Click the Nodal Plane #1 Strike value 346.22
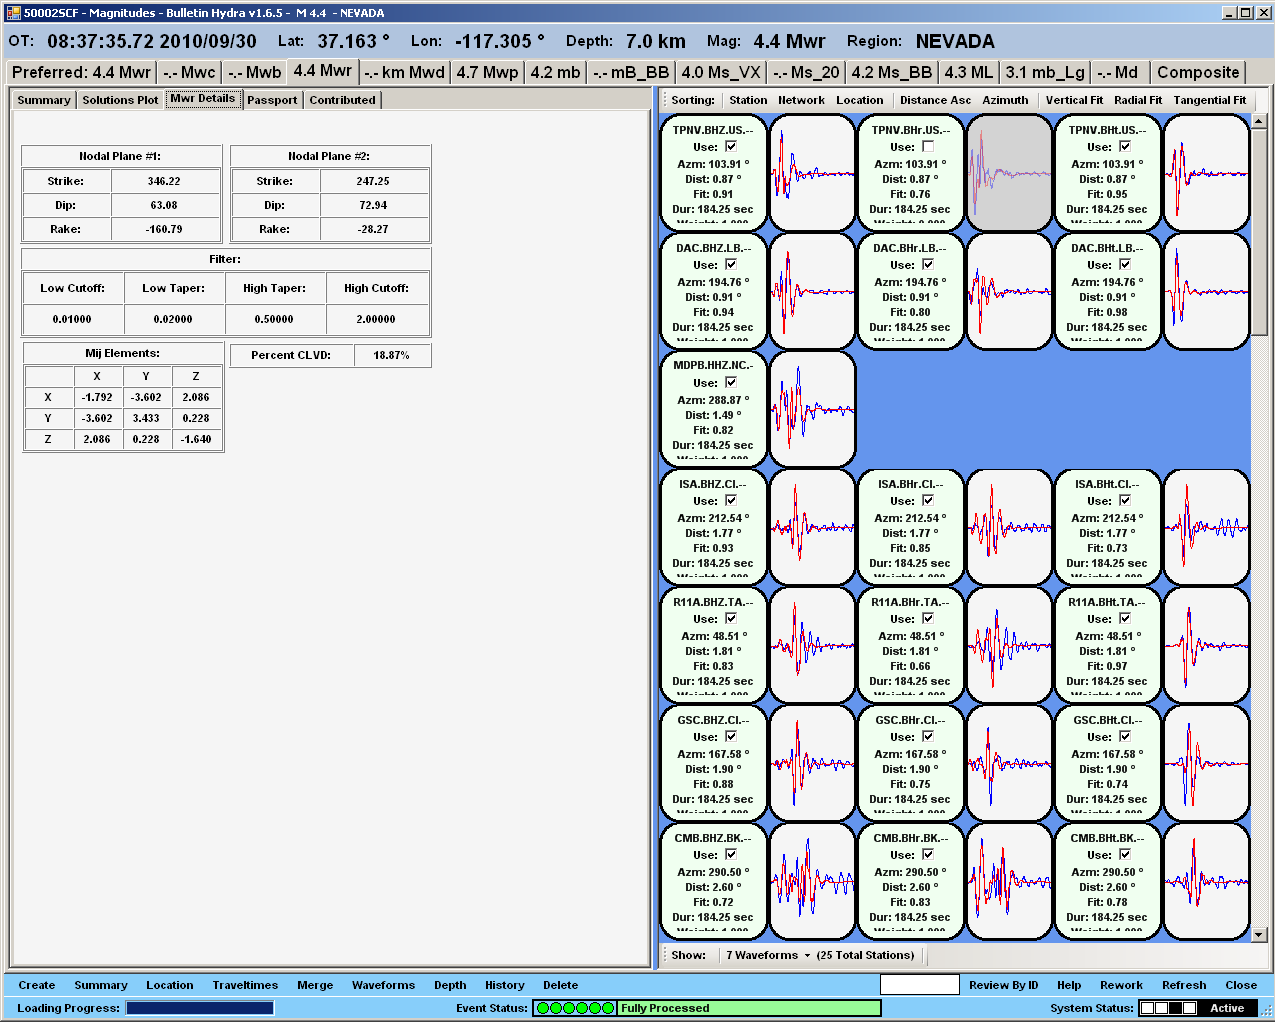Image resolution: width=1275 pixels, height=1022 pixels. 164,181
